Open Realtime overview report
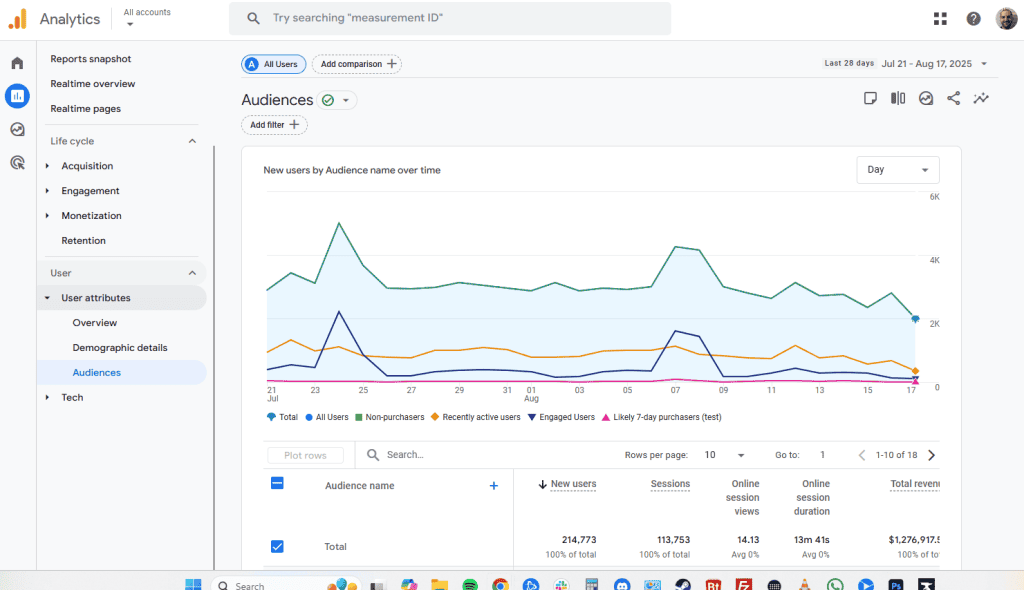1024x590 pixels. click(x=92, y=84)
